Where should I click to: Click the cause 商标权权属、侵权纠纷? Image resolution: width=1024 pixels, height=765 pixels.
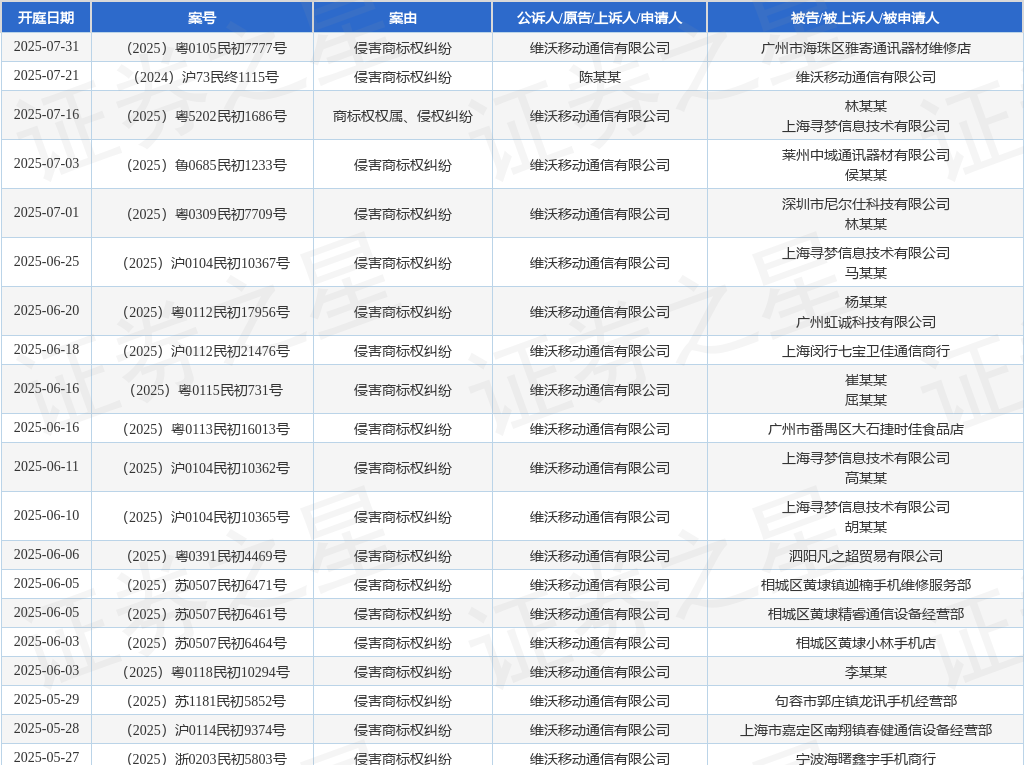pos(402,116)
